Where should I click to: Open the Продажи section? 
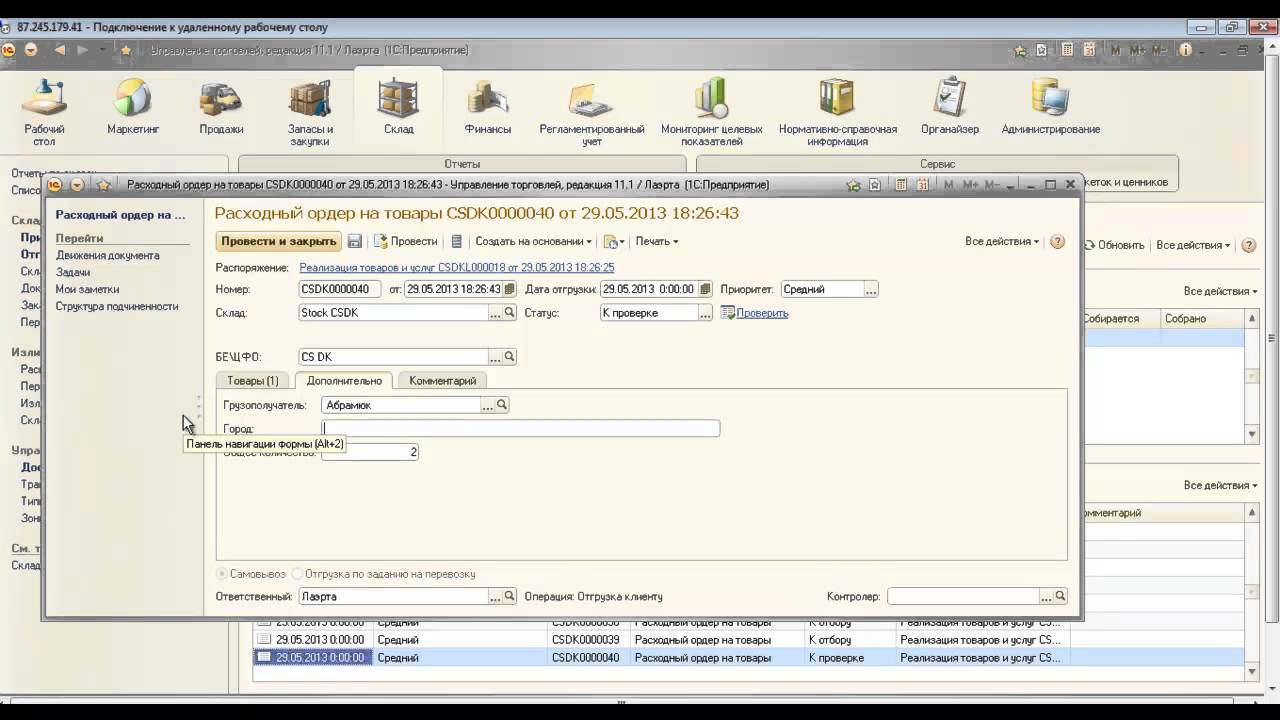(221, 106)
